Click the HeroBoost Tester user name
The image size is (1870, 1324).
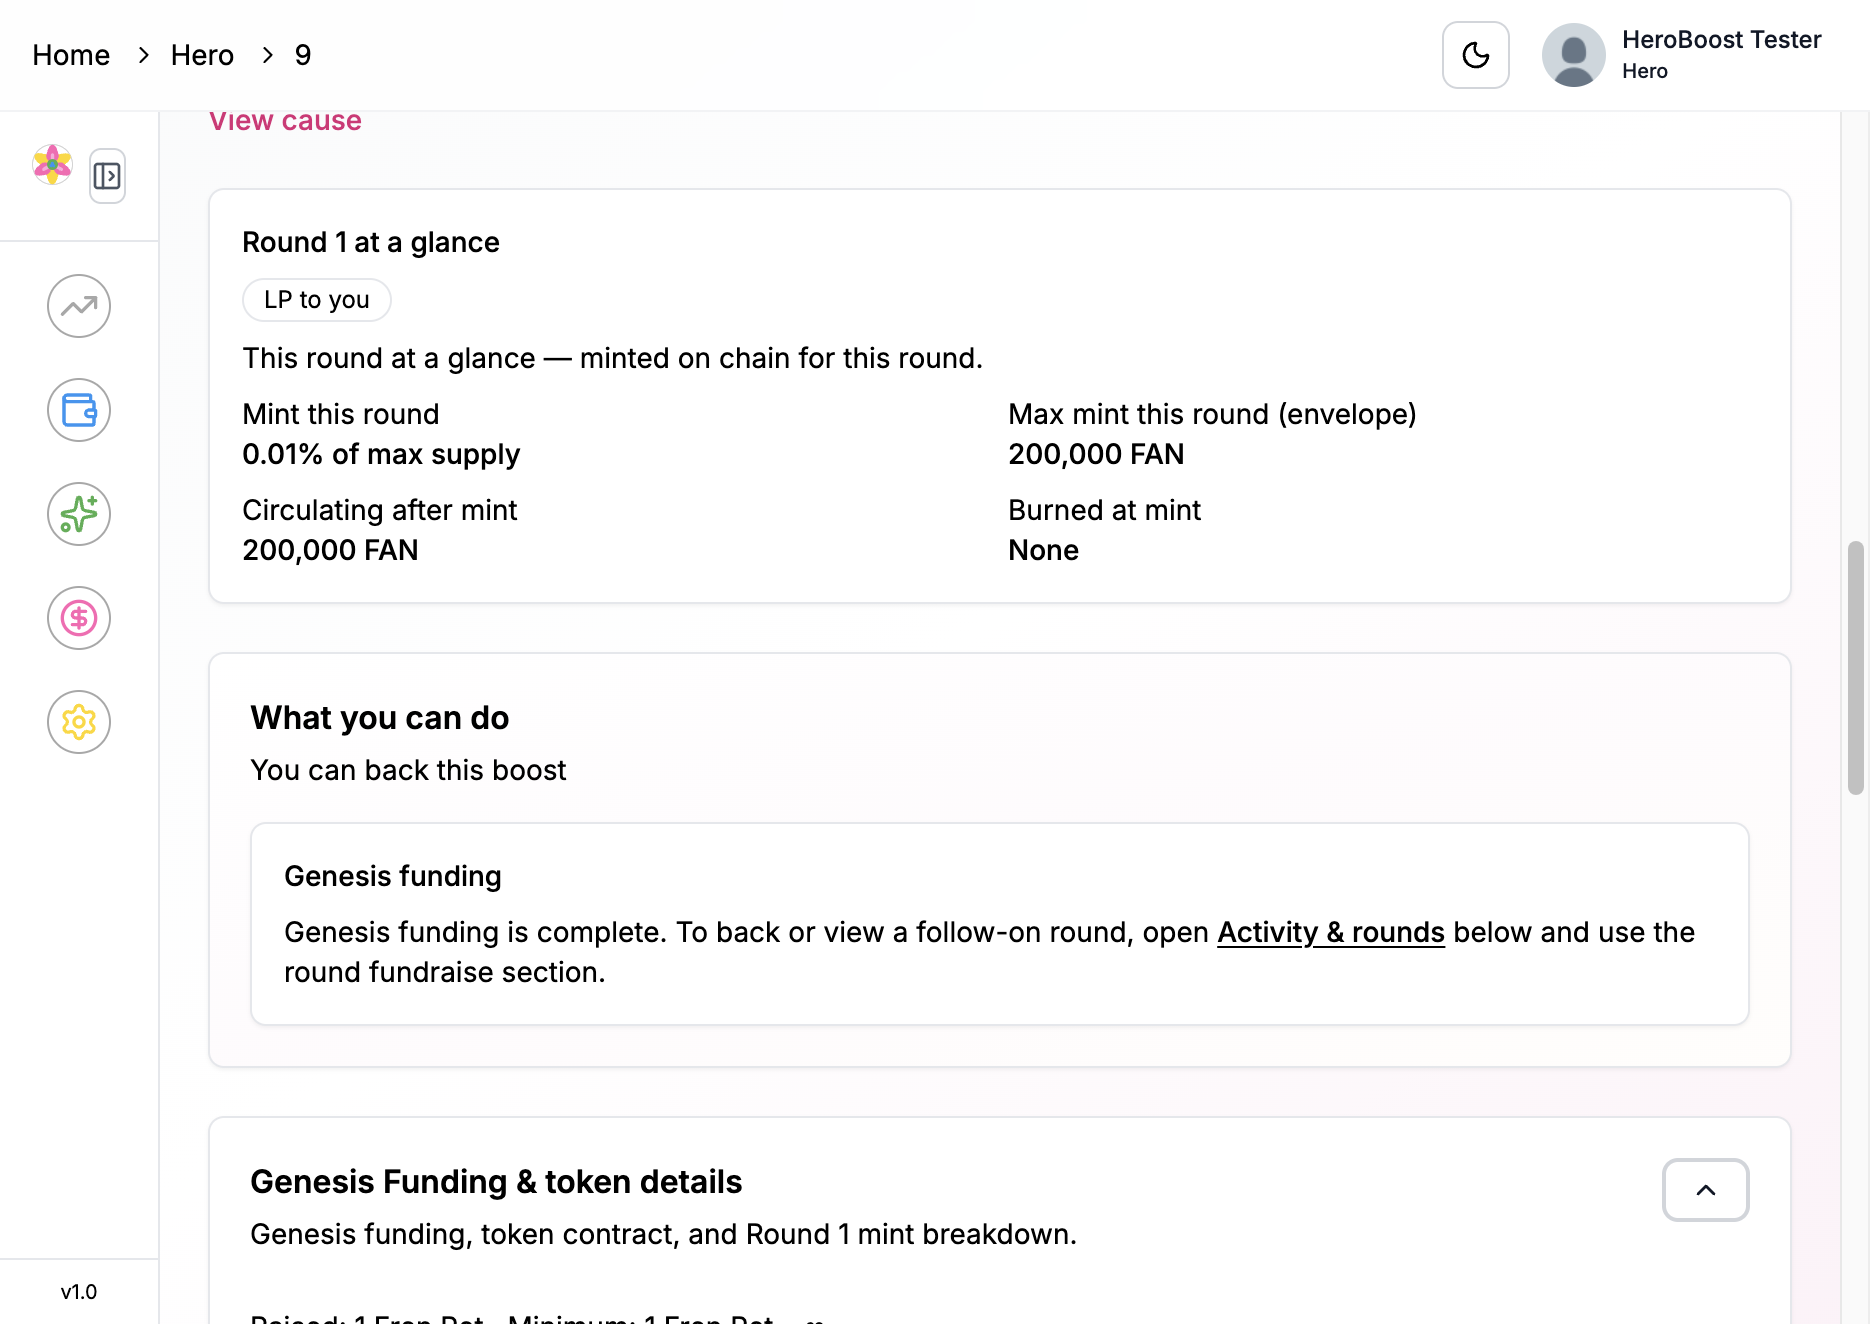[x=1721, y=40]
